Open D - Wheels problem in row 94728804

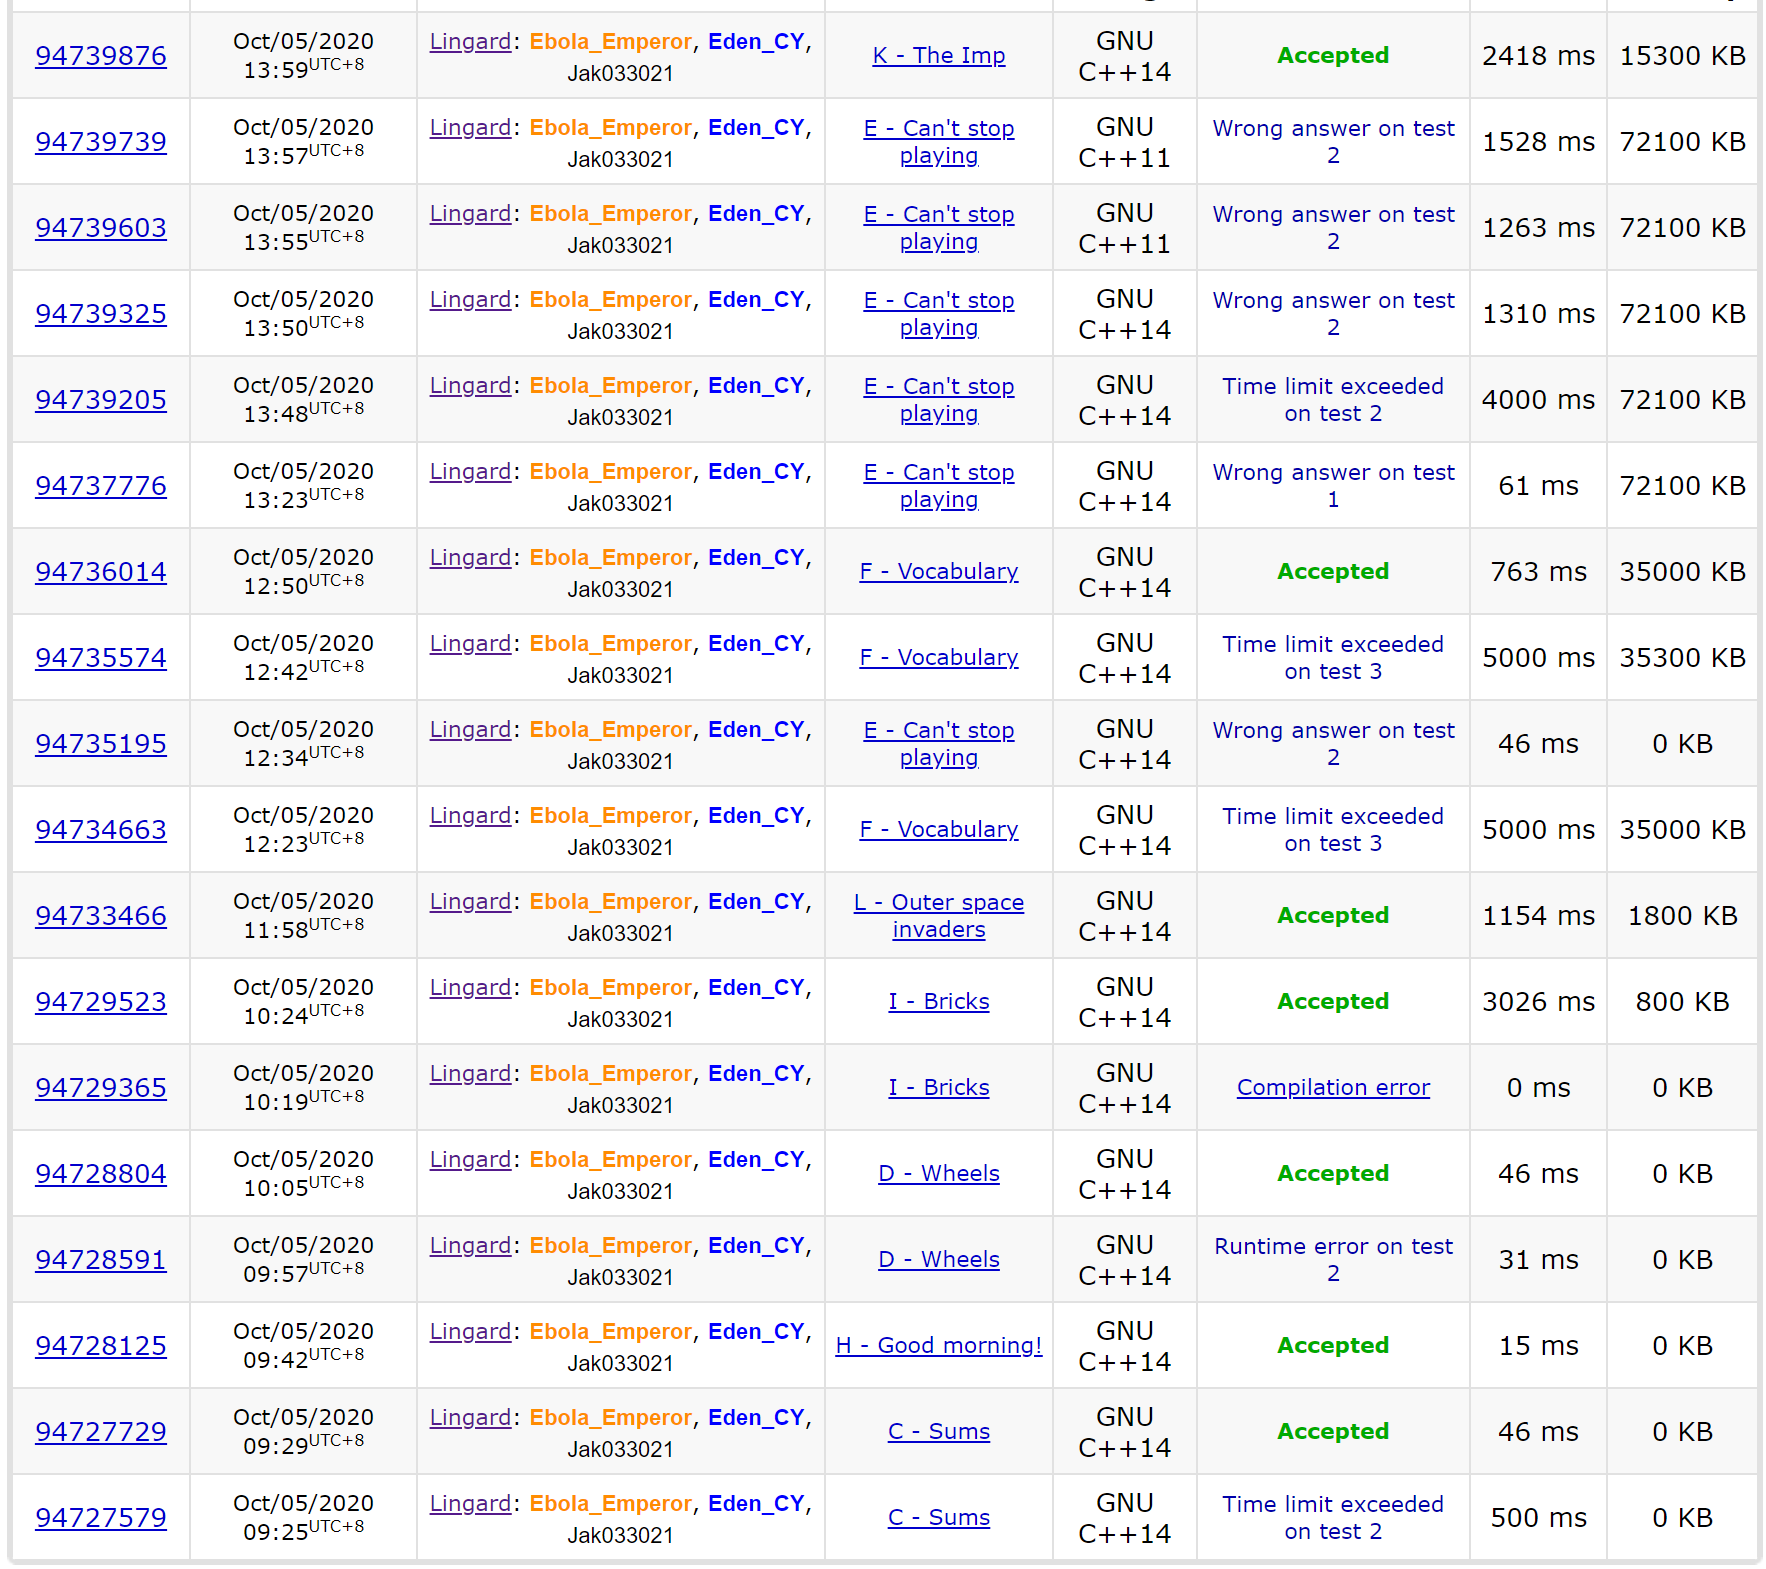pos(938,1174)
